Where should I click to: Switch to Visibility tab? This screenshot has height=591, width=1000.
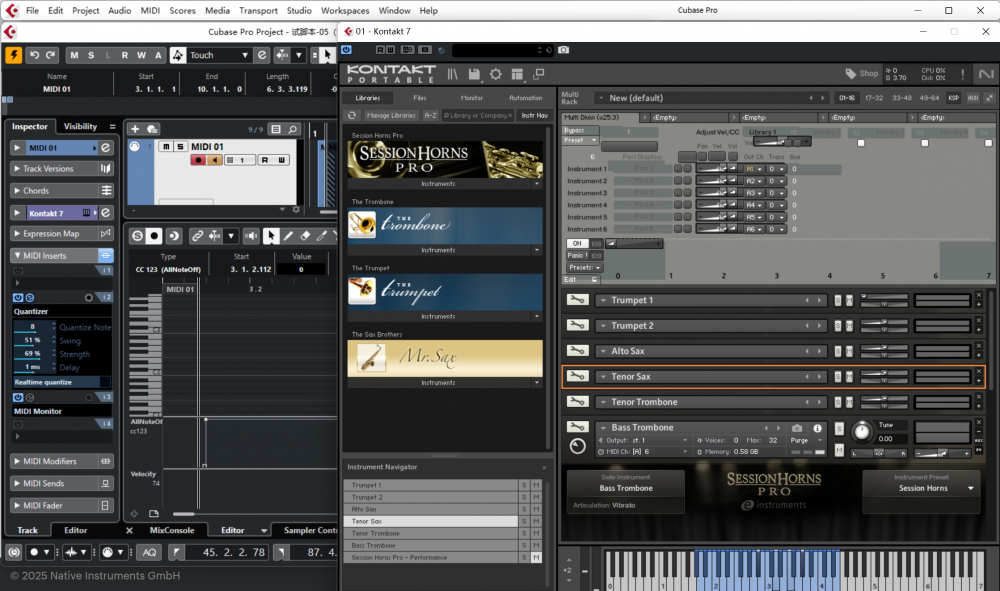(80, 126)
